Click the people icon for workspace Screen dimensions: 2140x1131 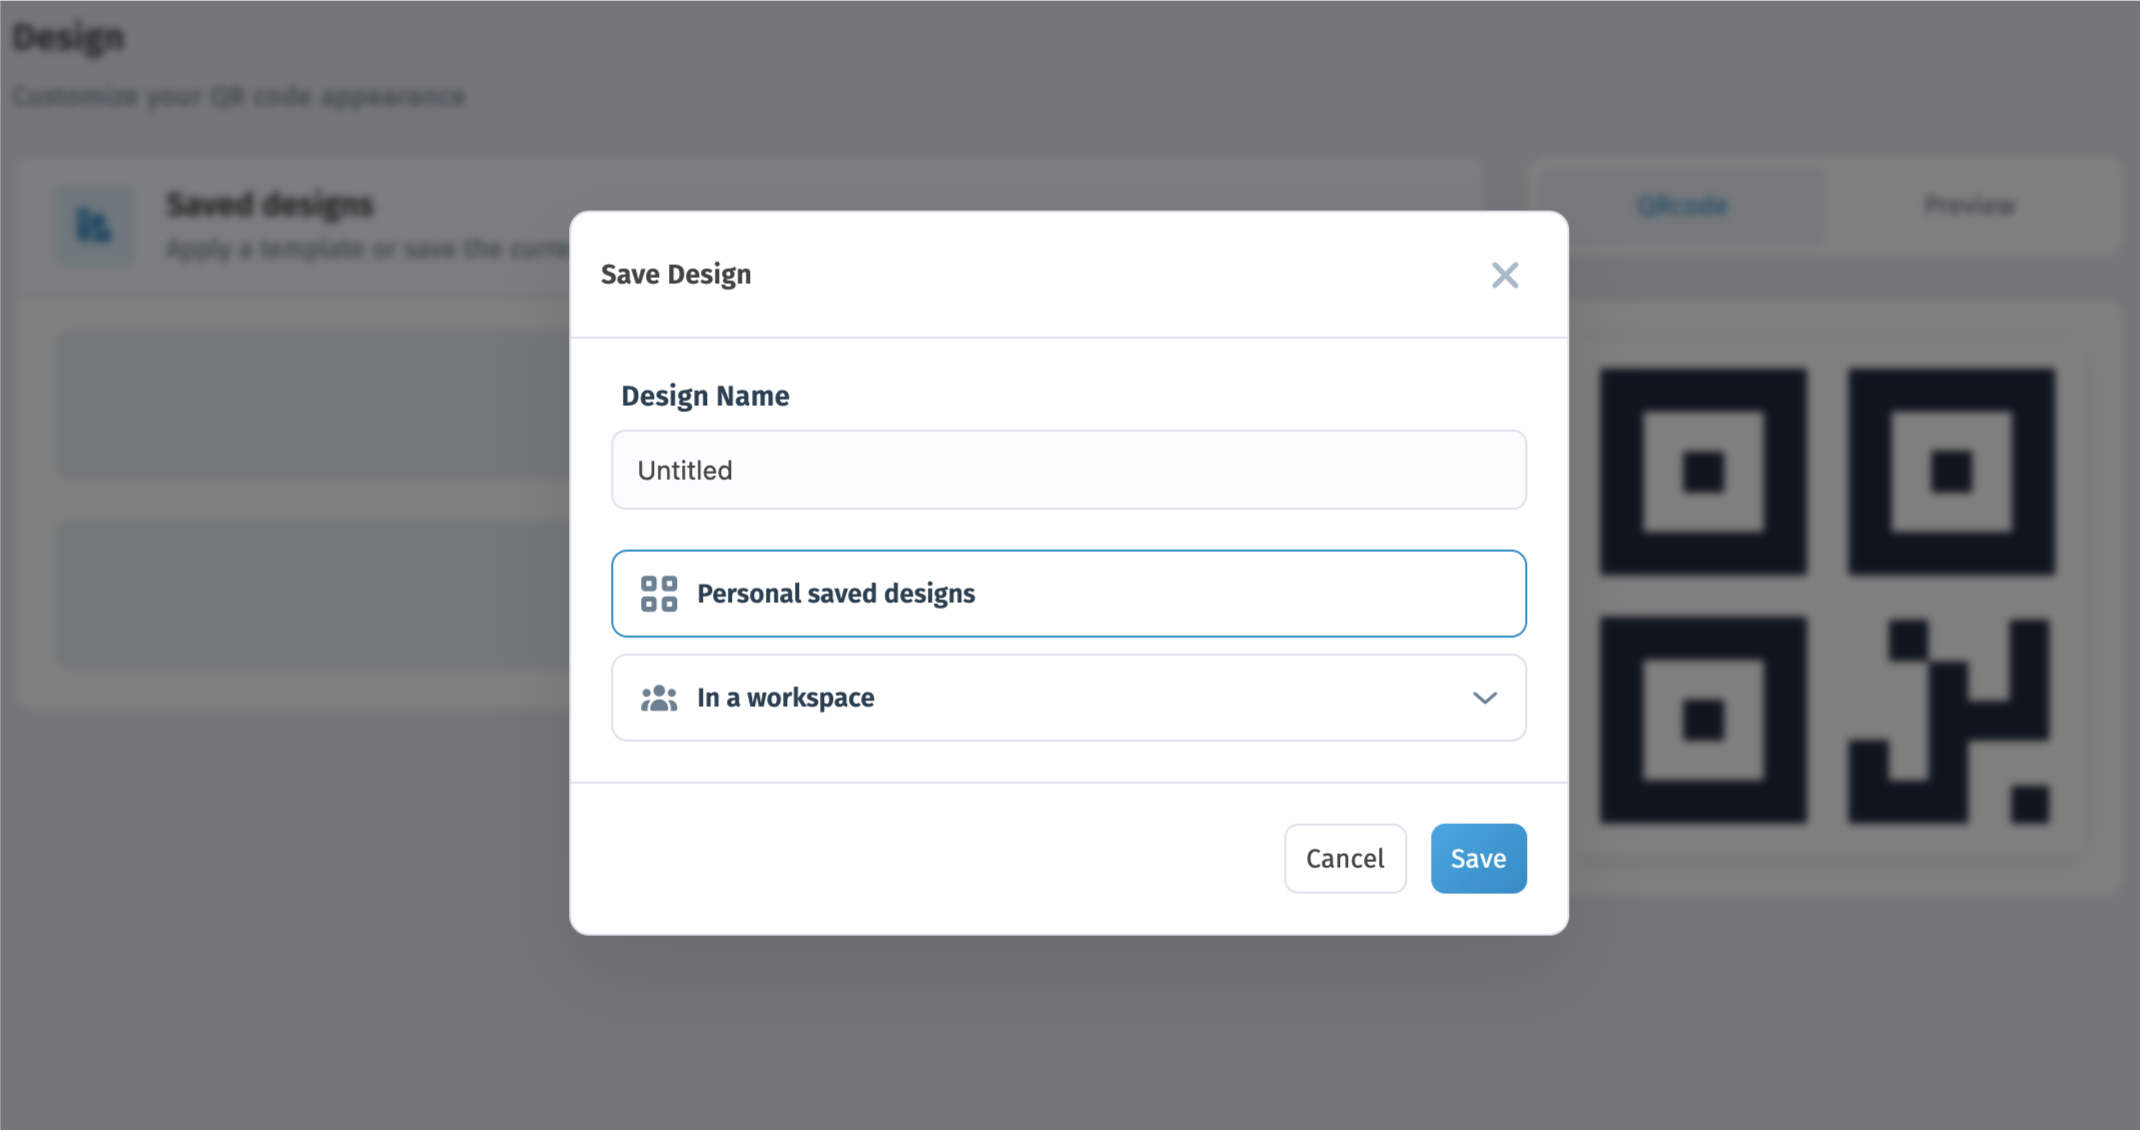[659, 697]
